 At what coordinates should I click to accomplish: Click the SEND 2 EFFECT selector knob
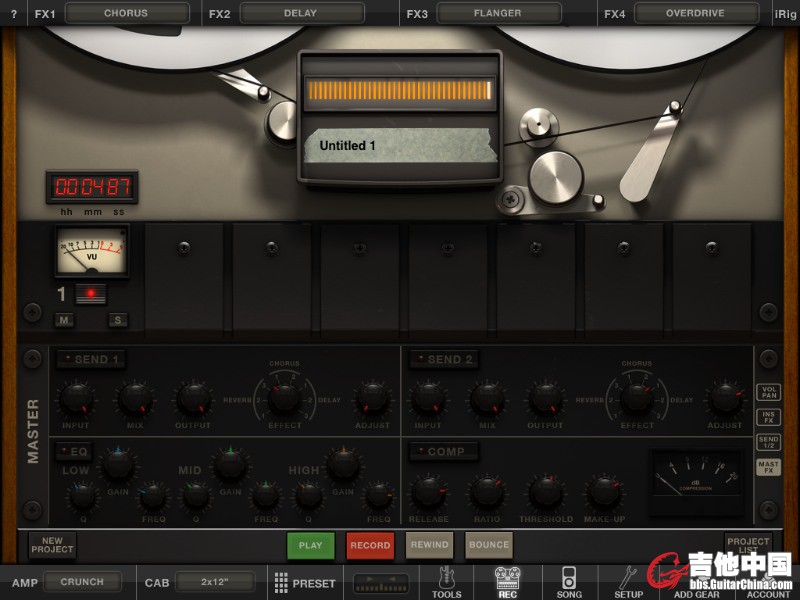click(637, 398)
